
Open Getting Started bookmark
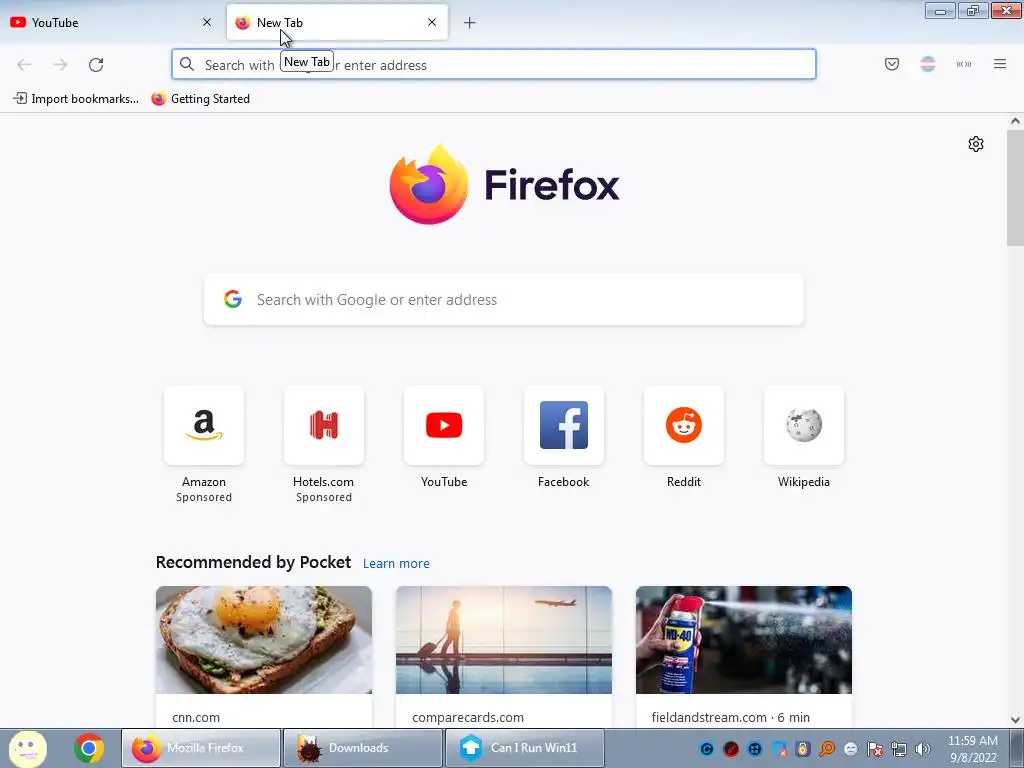[x=200, y=99]
